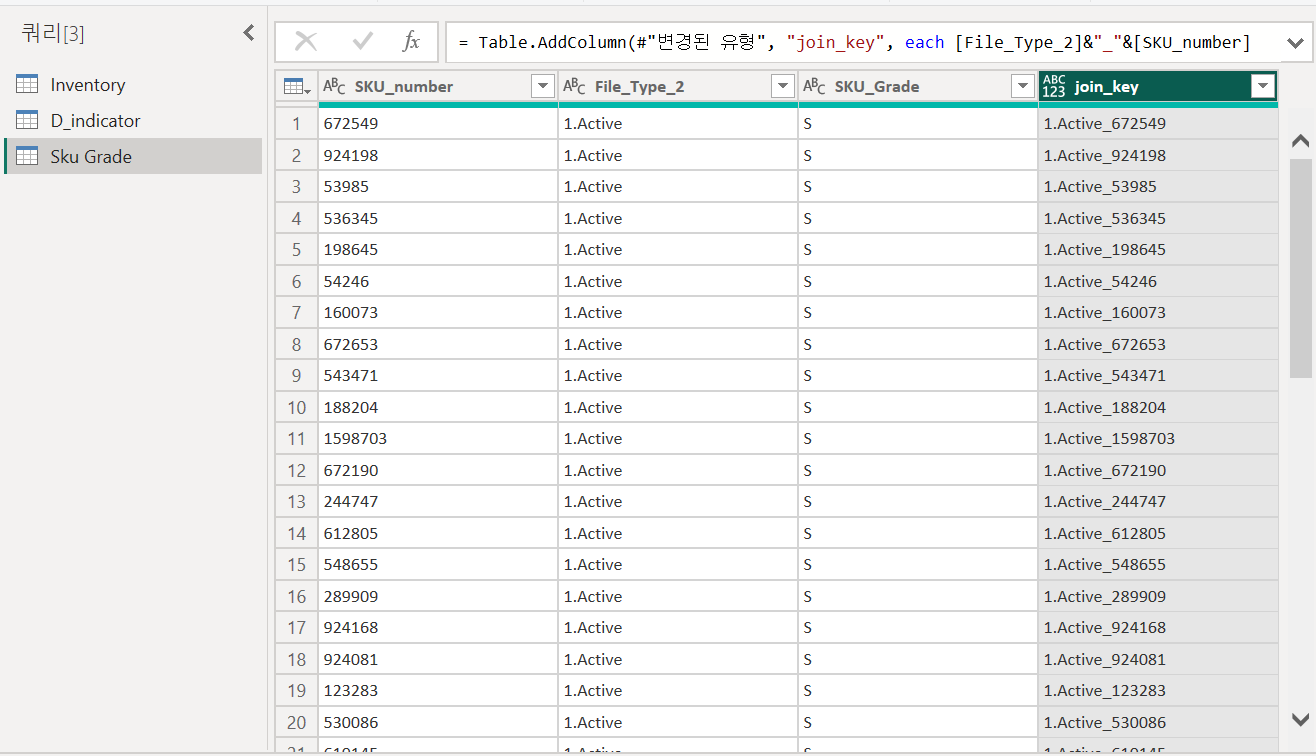1316x756 pixels.
Task: Select row number 5 in the grid
Action: click(296, 249)
